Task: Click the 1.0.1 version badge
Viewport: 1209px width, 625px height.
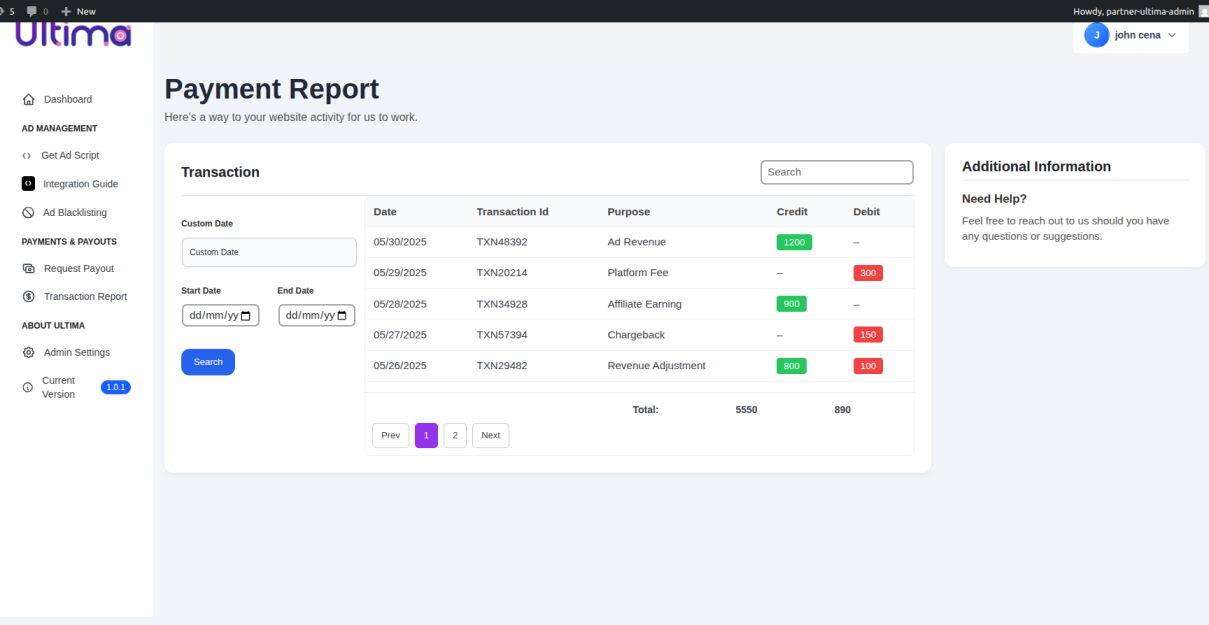Action: point(116,387)
